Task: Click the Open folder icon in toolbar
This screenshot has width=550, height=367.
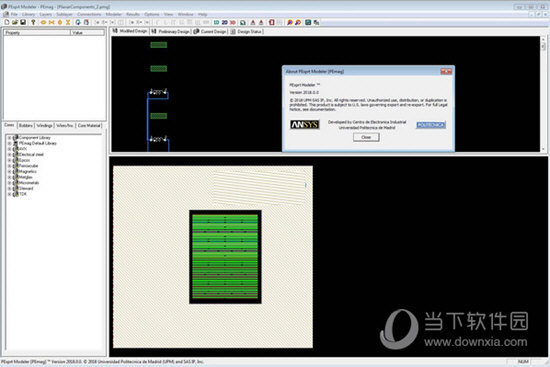Action: coord(15,22)
